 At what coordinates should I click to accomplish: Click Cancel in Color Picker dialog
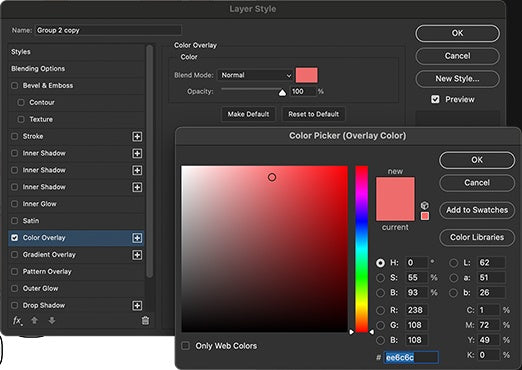(477, 183)
